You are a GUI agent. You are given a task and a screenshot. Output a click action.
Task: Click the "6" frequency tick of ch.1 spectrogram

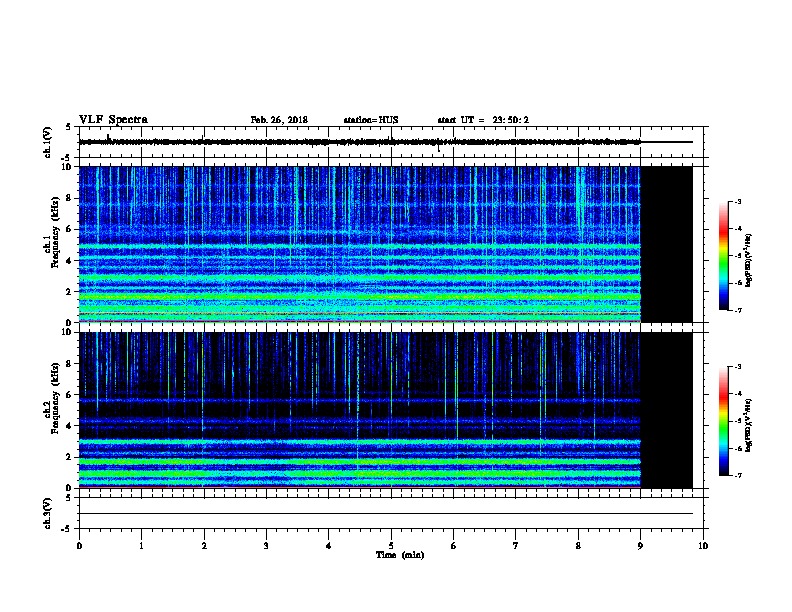70,230
